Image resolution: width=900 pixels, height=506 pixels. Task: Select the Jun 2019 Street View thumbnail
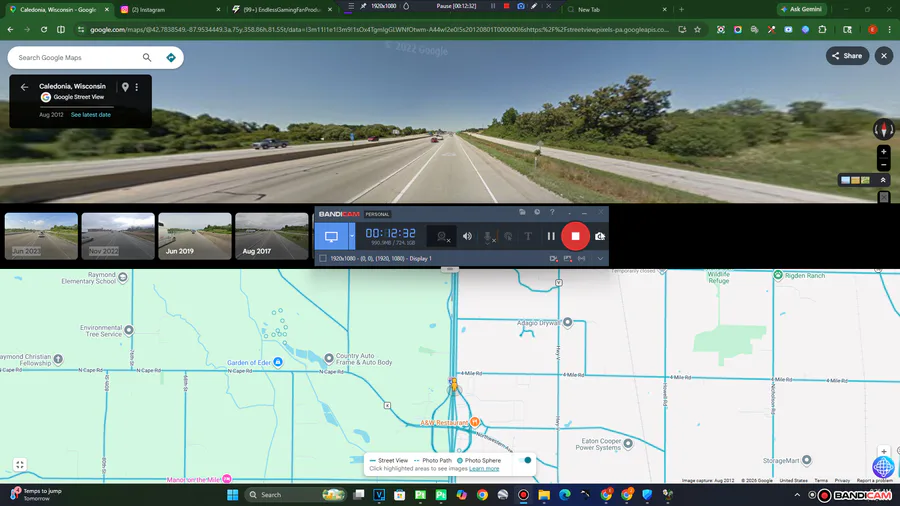[195, 236]
